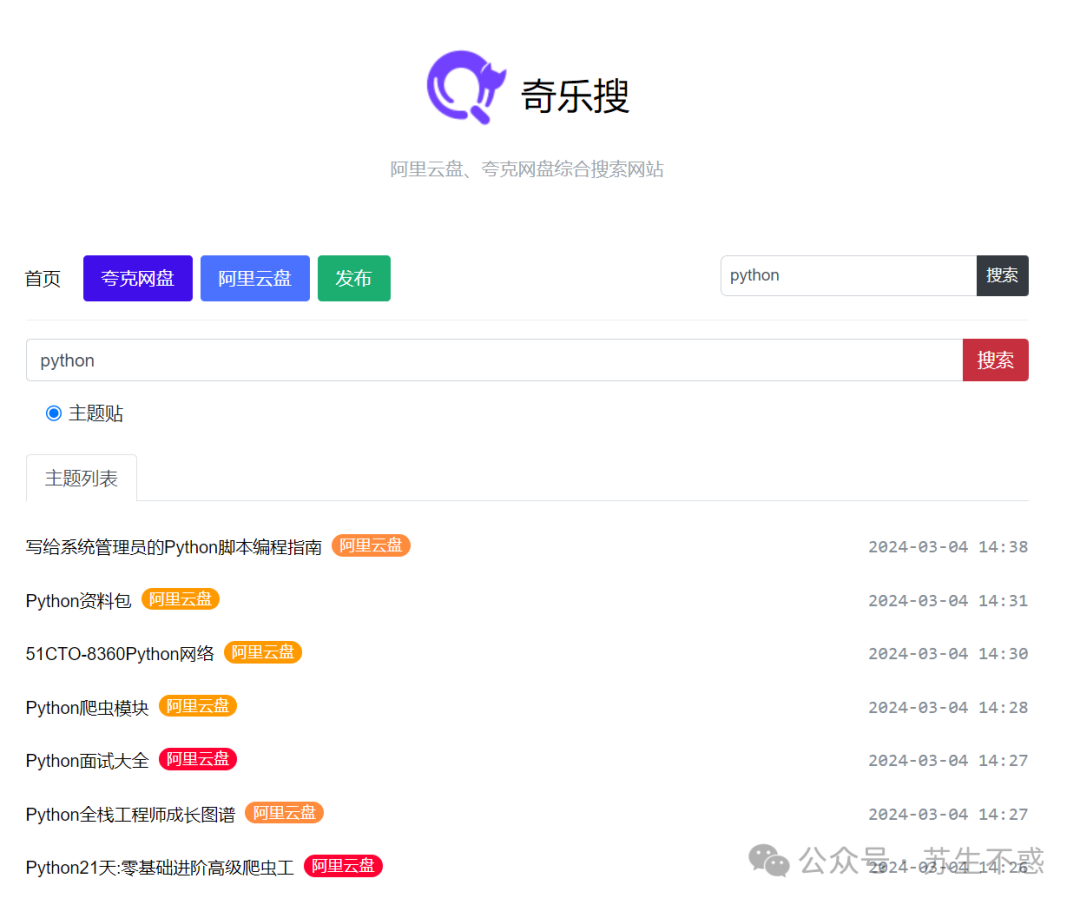Click the 奇乐搜 site title text
The image size is (1080, 905).
pyautogui.click(x=575, y=96)
